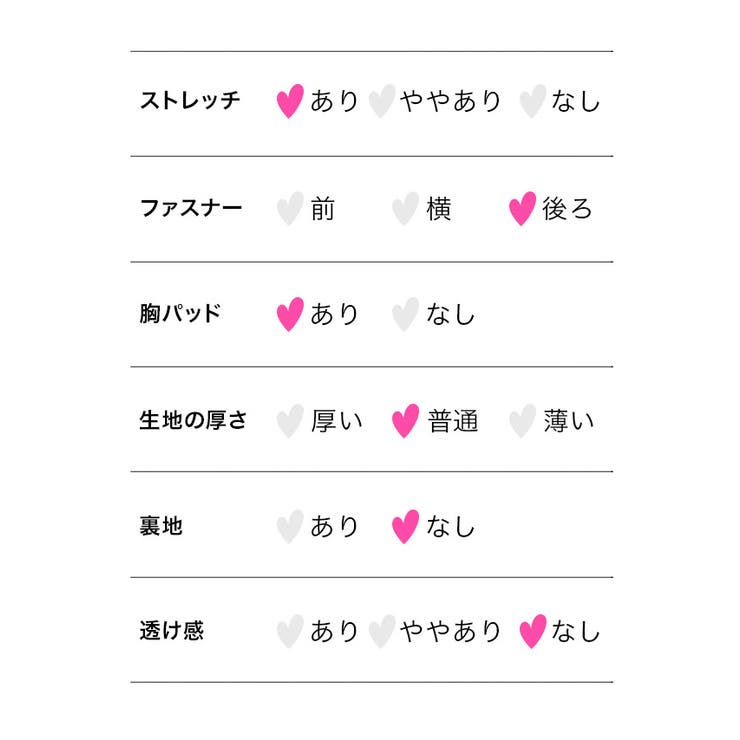740x740 pixels.
Task: Pick gray heart for 透け感 あり
Action: click(289, 631)
